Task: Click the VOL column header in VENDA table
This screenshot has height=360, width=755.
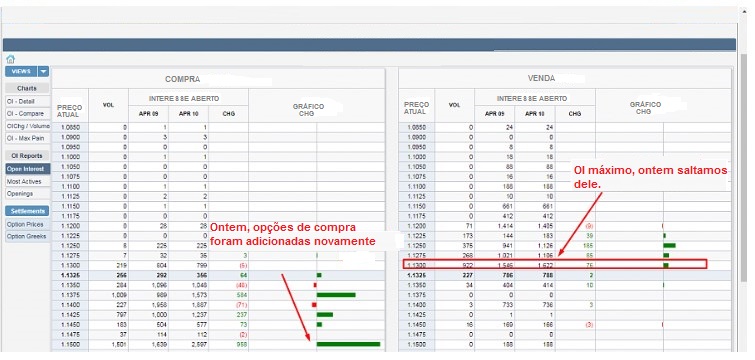Action: 455,105
